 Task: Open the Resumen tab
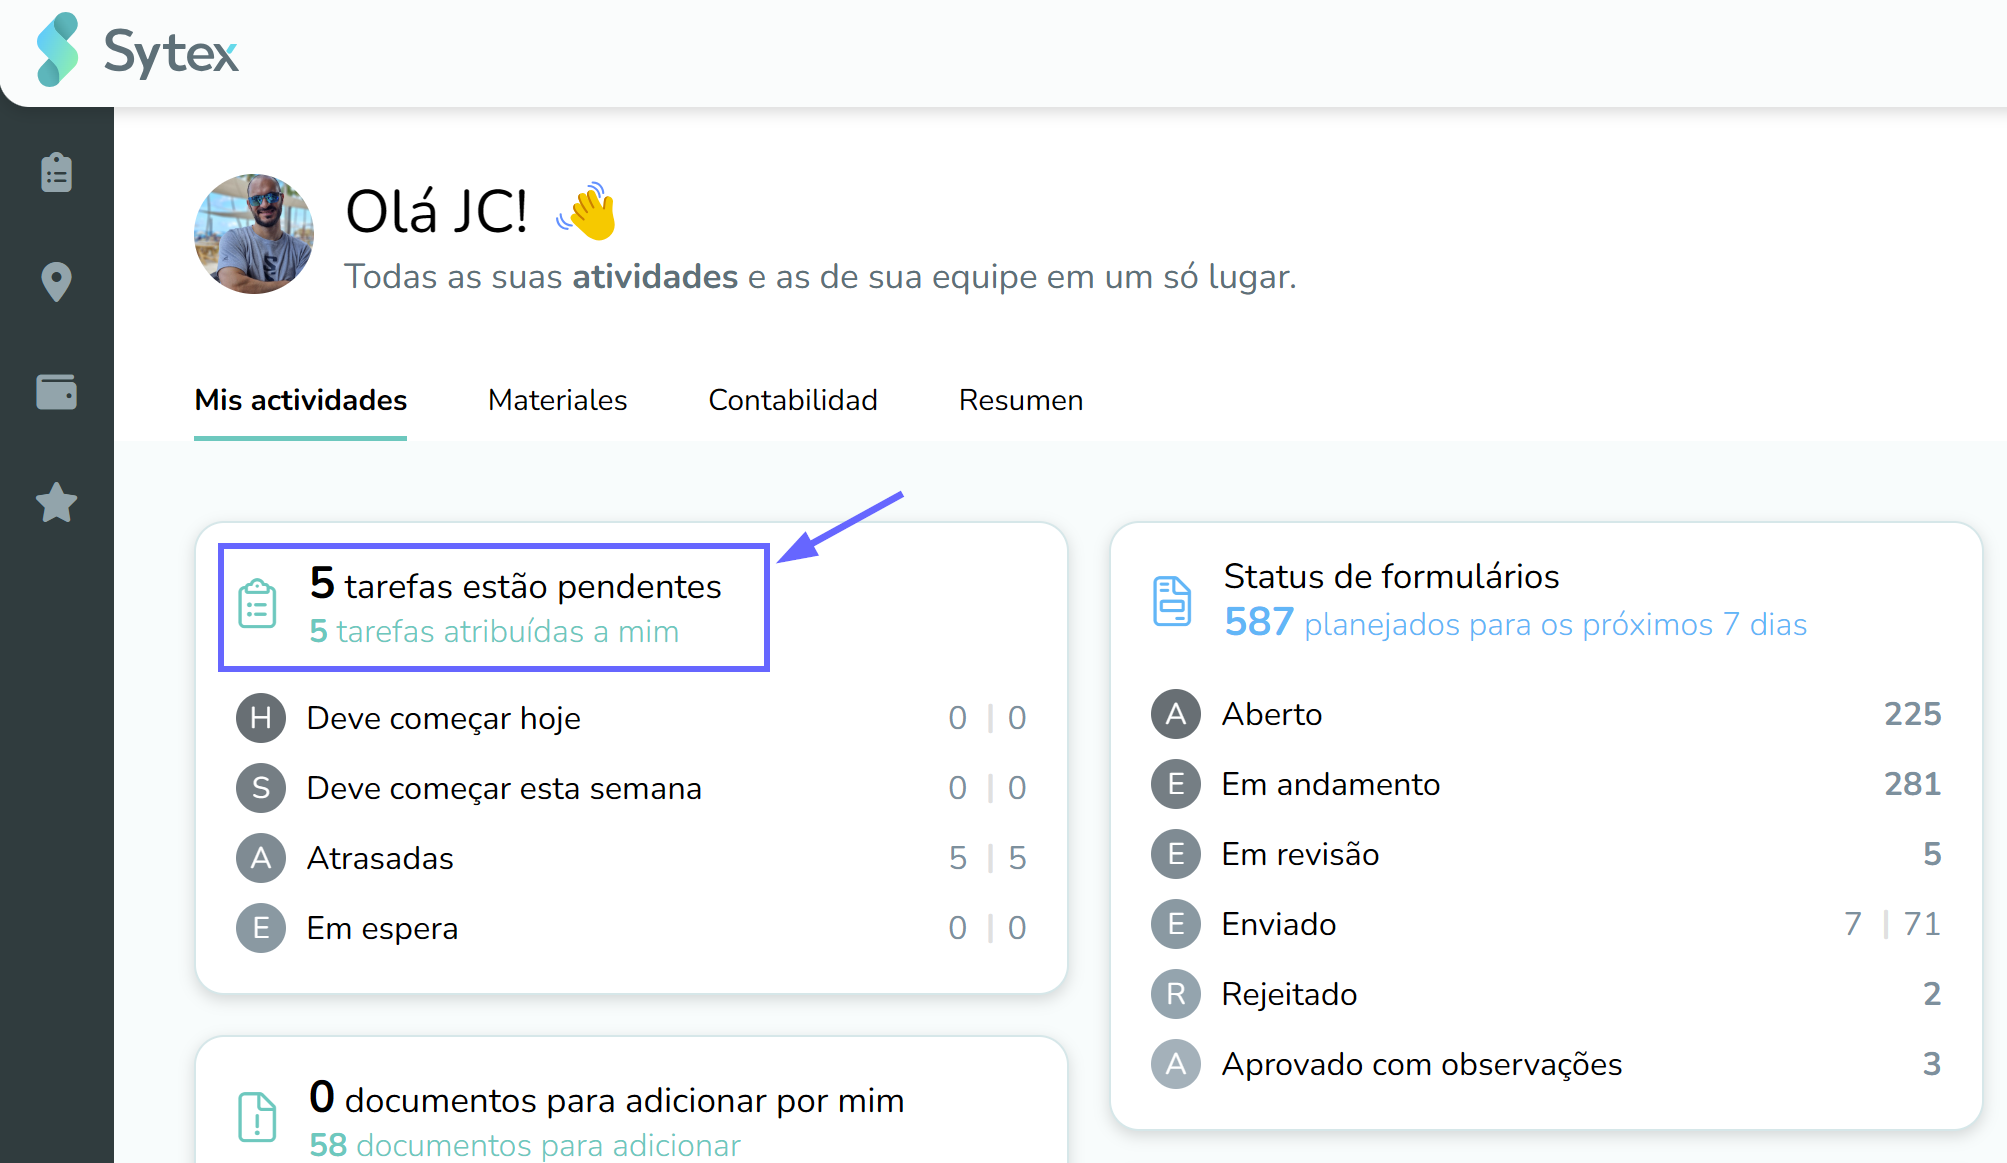tap(1021, 400)
